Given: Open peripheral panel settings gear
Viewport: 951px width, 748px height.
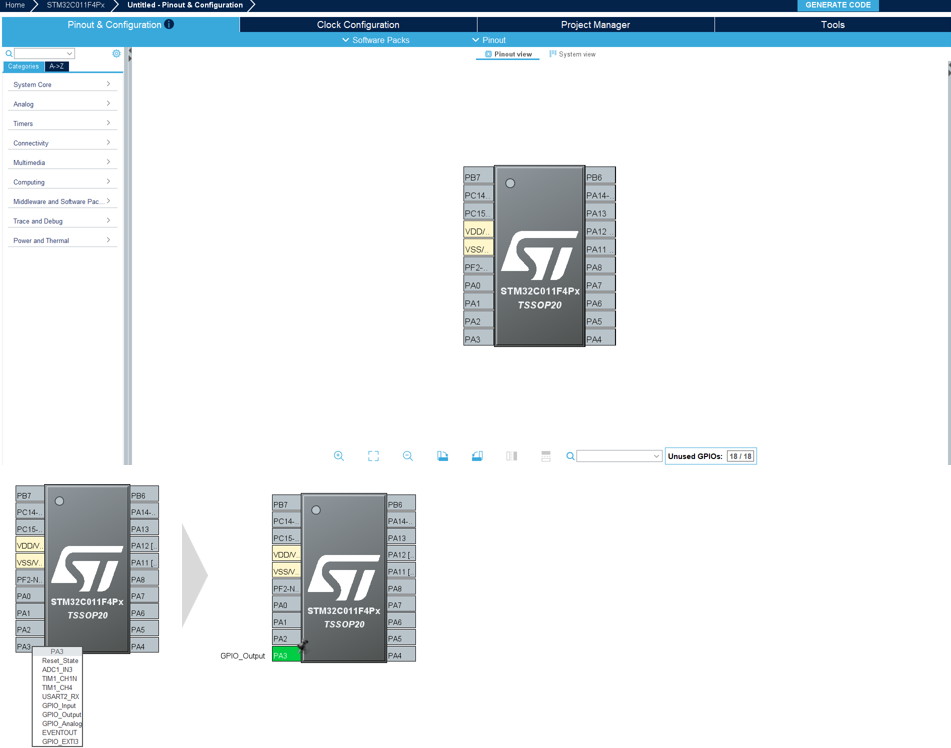Looking at the screenshot, I should point(116,54).
